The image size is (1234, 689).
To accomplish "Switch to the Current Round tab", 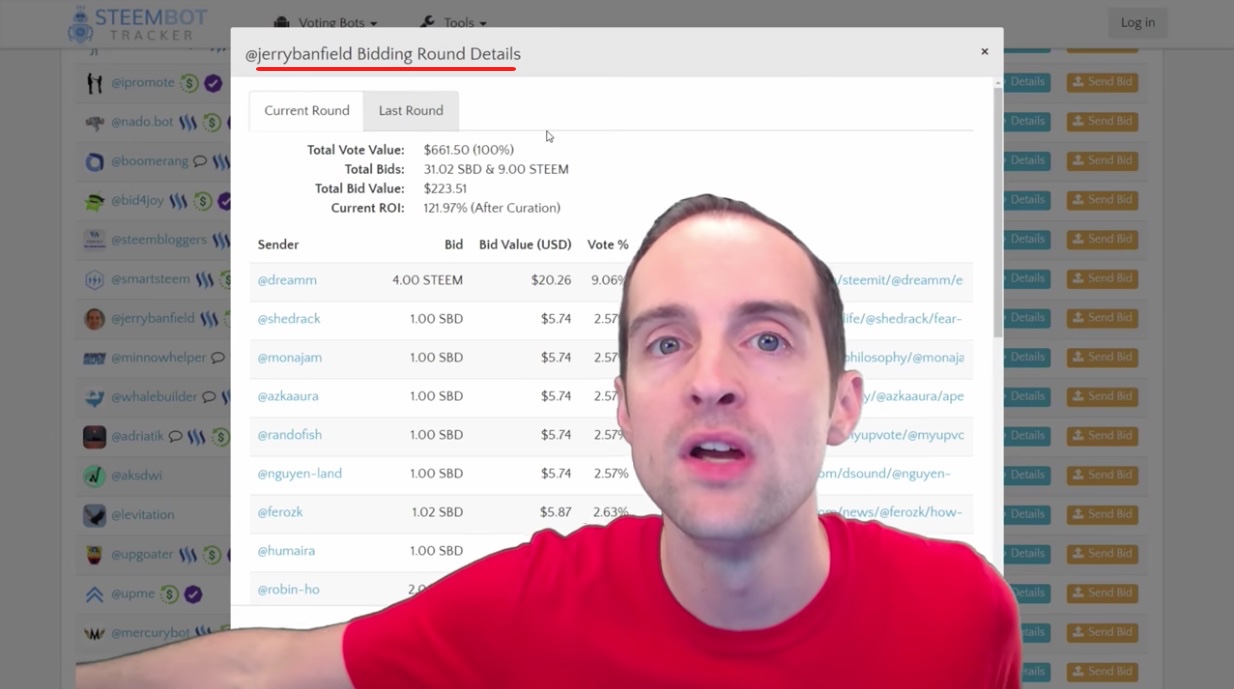I will tap(307, 111).
